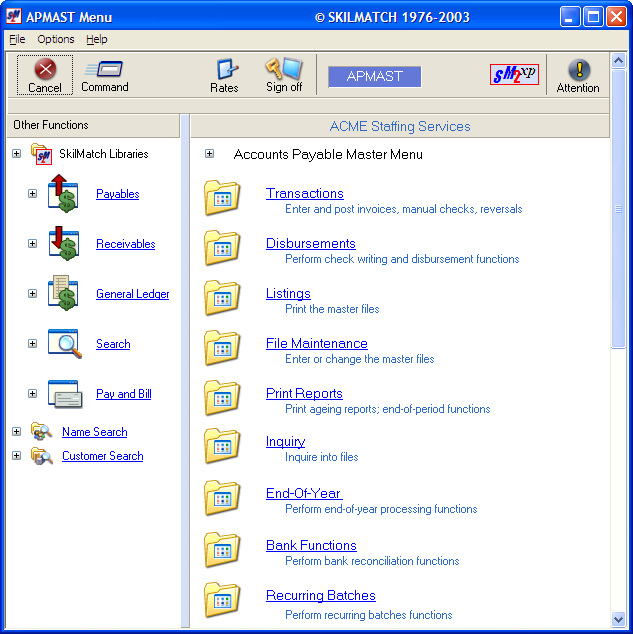
Task: Open the End-Of-Year link
Action: [x=304, y=493]
